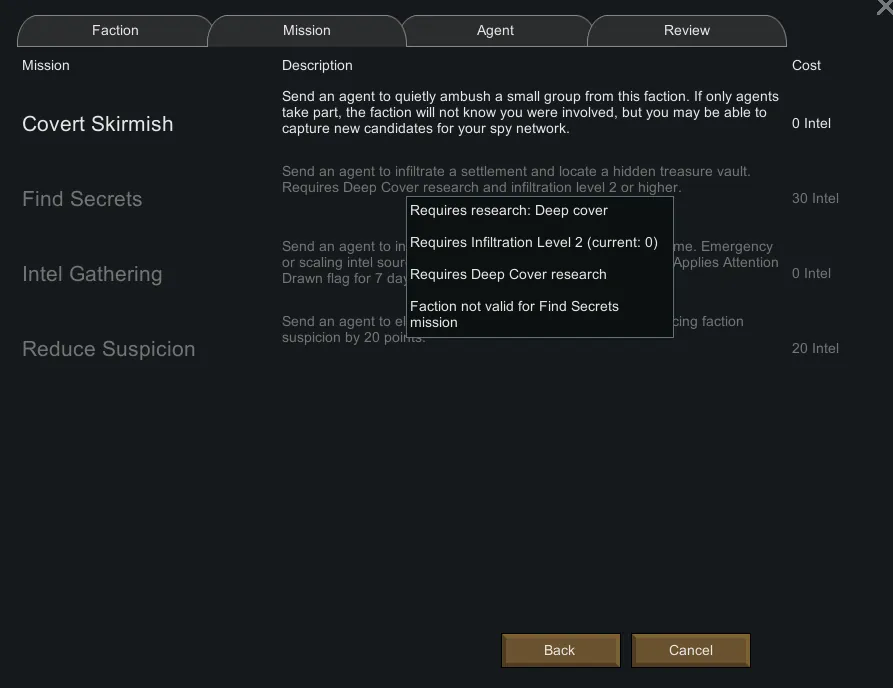Image resolution: width=893 pixels, height=688 pixels.
Task: Click the Mission column header
Action: tap(46, 66)
